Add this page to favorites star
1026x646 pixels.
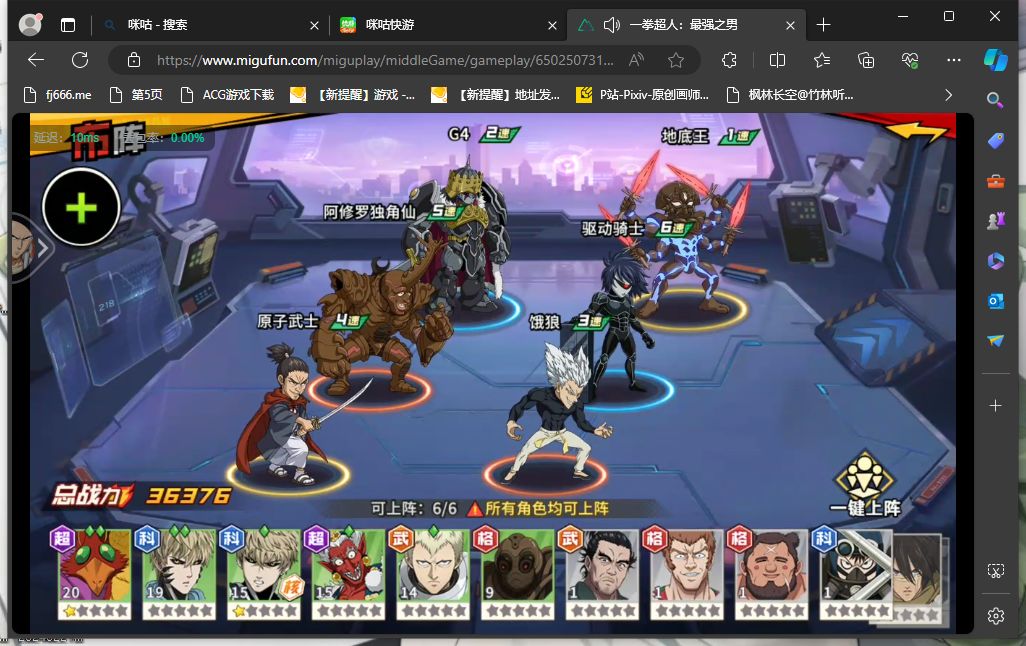pos(676,60)
